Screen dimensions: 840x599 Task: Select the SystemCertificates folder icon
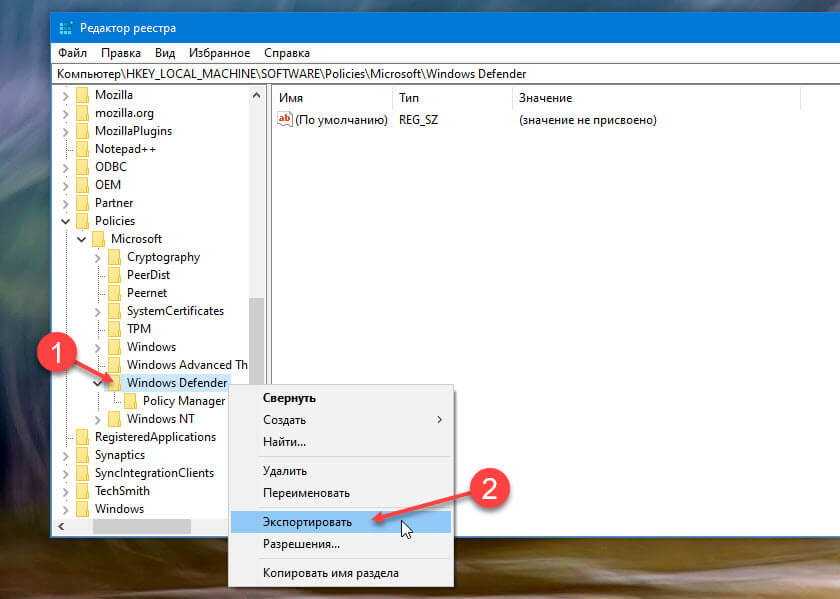[x=115, y=311]
